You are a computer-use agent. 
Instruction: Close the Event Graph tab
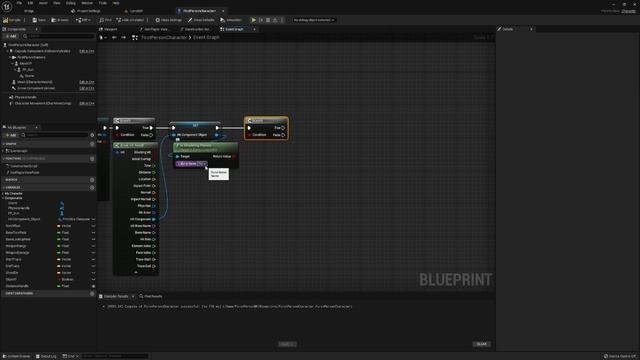(254, 29)
